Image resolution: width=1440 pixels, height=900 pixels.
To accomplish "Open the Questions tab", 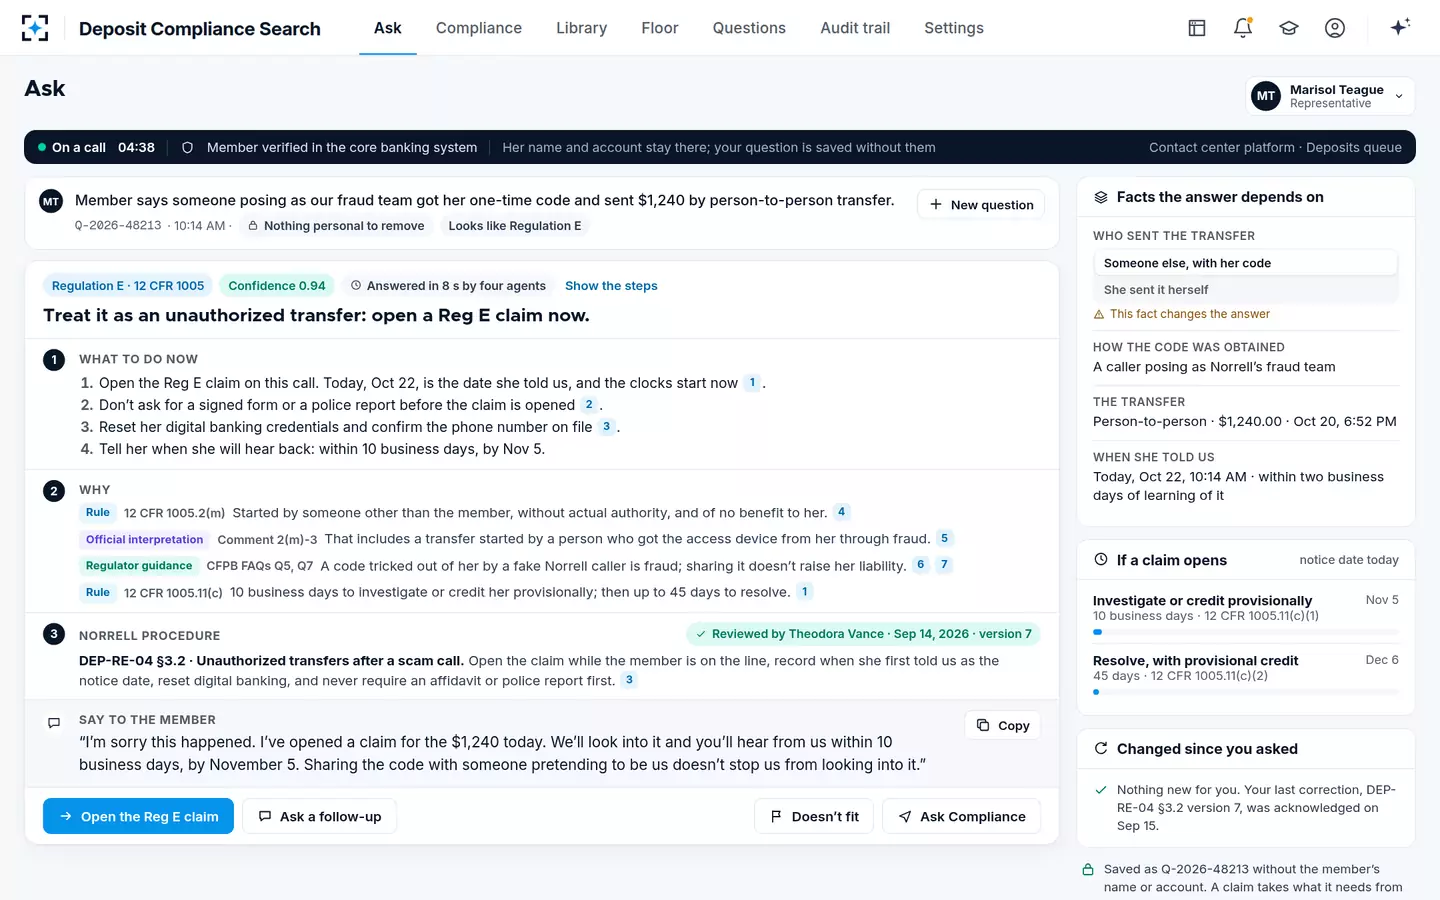I will click(x=749, y=28).
